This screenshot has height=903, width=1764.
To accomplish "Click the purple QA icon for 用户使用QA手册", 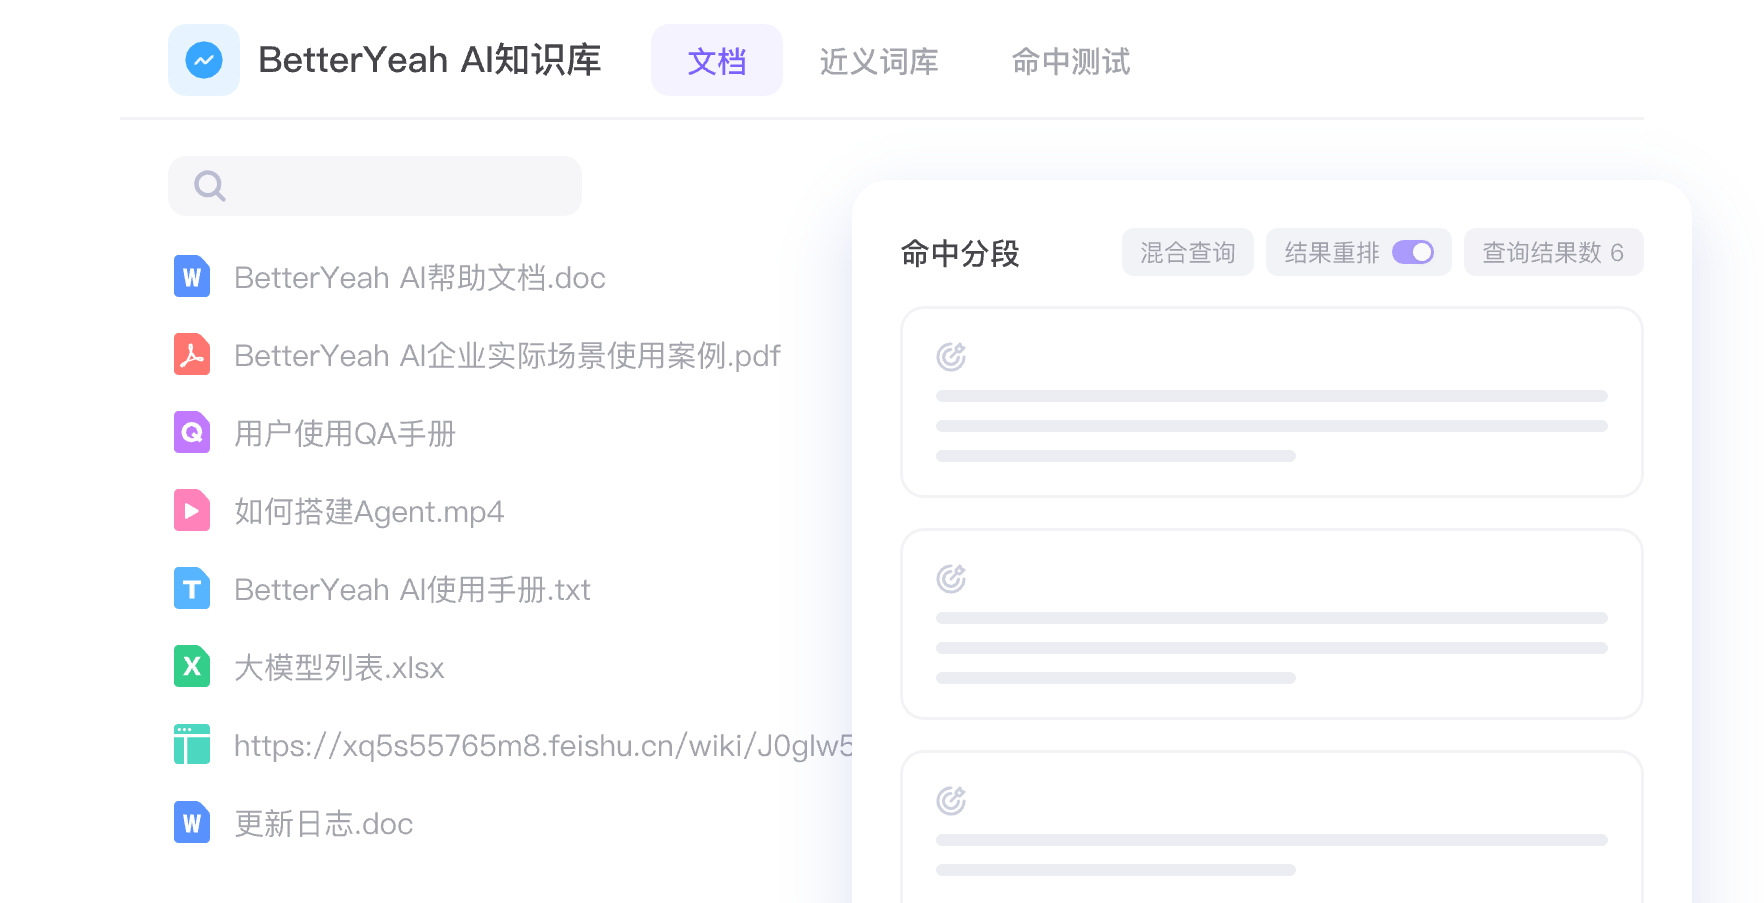I will 192,433.
